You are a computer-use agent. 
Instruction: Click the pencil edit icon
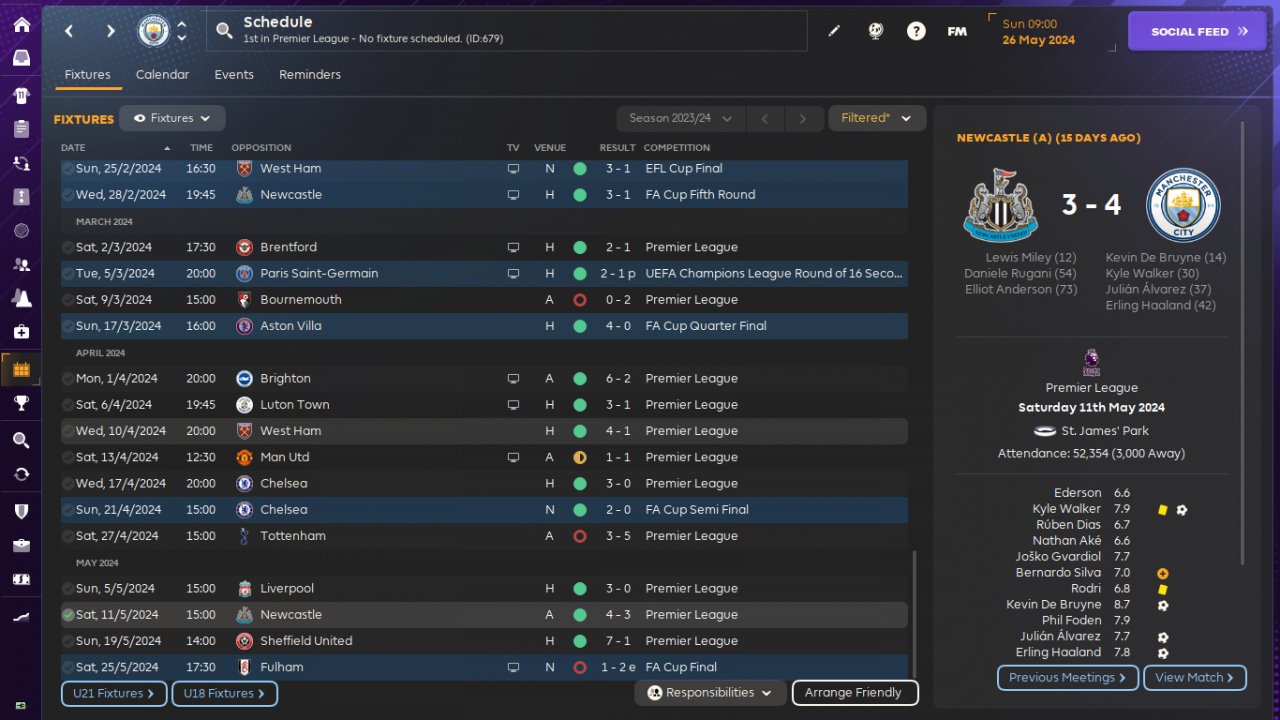tap(834, 31)
